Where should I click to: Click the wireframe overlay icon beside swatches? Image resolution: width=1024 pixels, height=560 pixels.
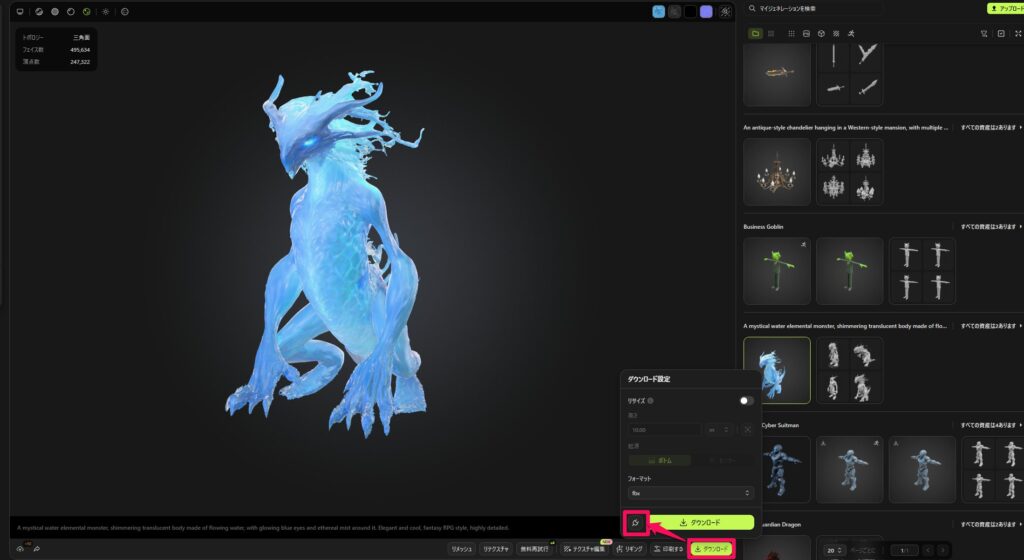[725, 12]
